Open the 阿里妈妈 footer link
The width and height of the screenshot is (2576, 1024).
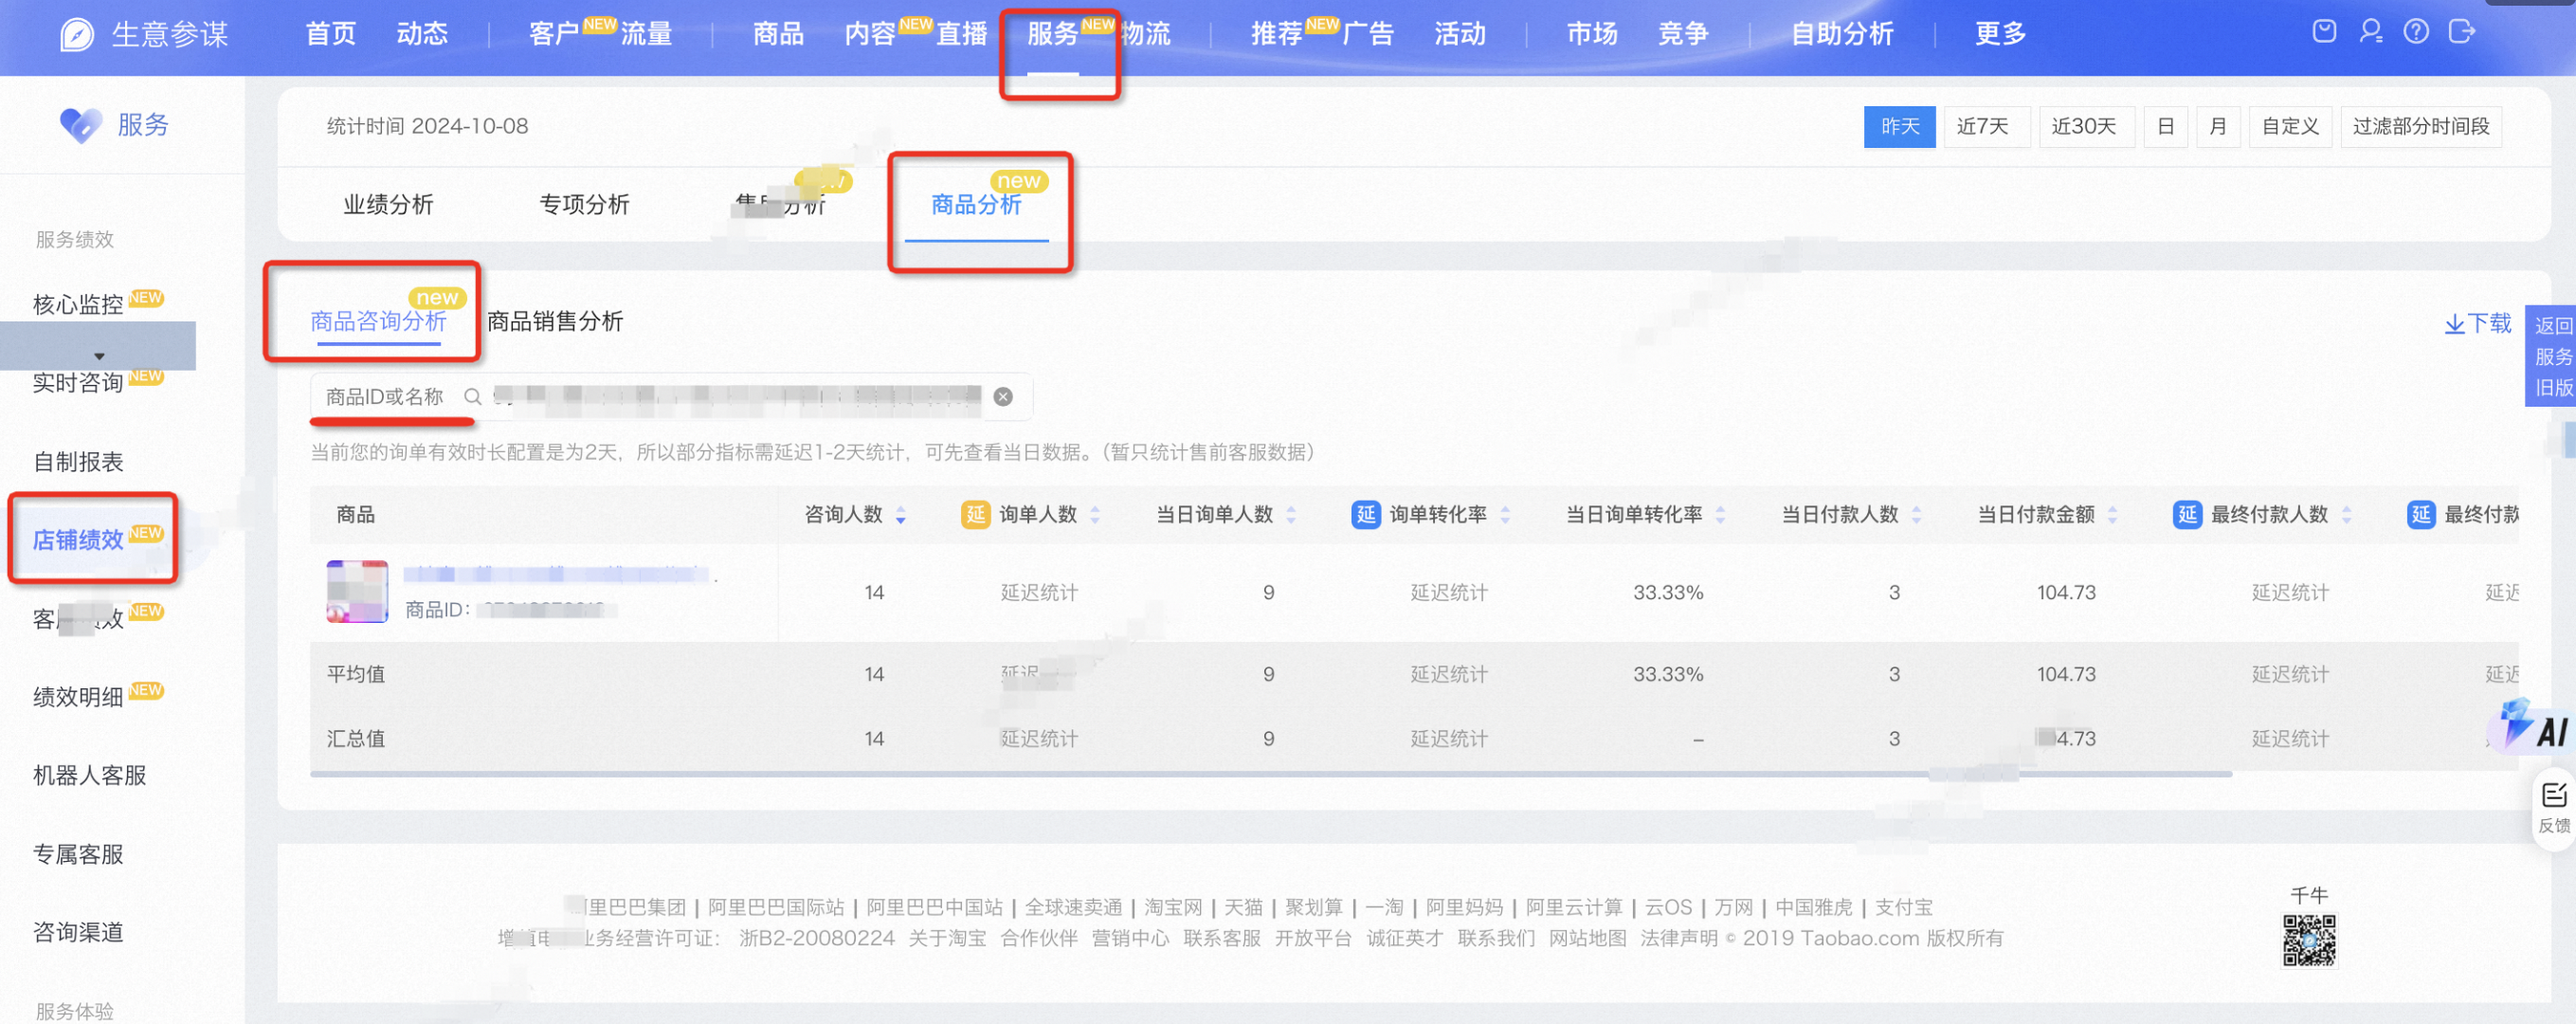[x=1464, y=907]
